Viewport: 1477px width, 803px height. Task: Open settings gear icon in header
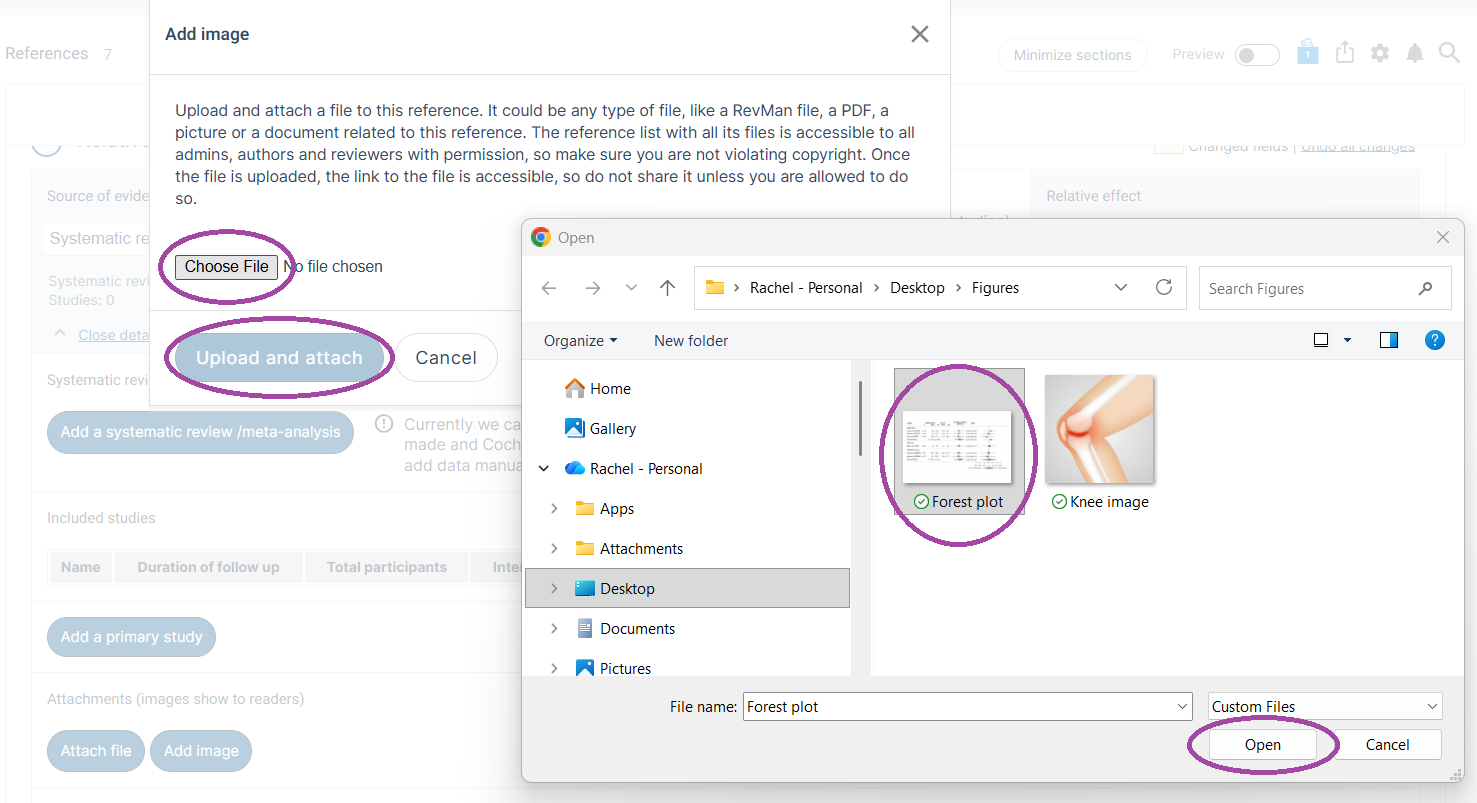pyautogui.click(x=1380, y=53)
